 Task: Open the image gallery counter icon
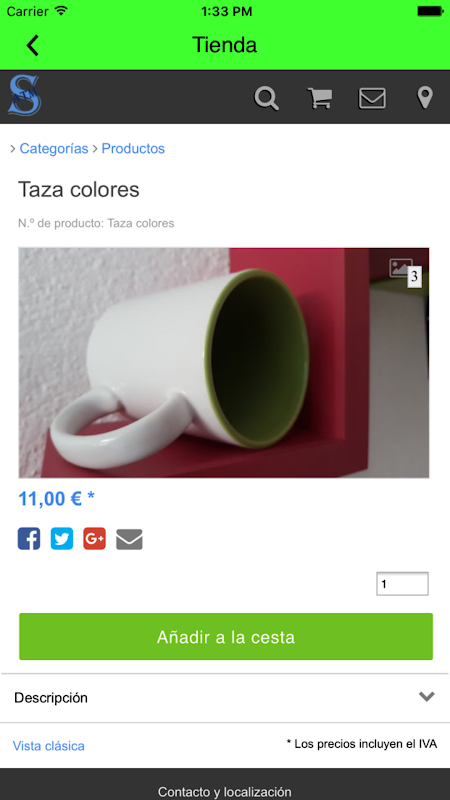(406, 272)
